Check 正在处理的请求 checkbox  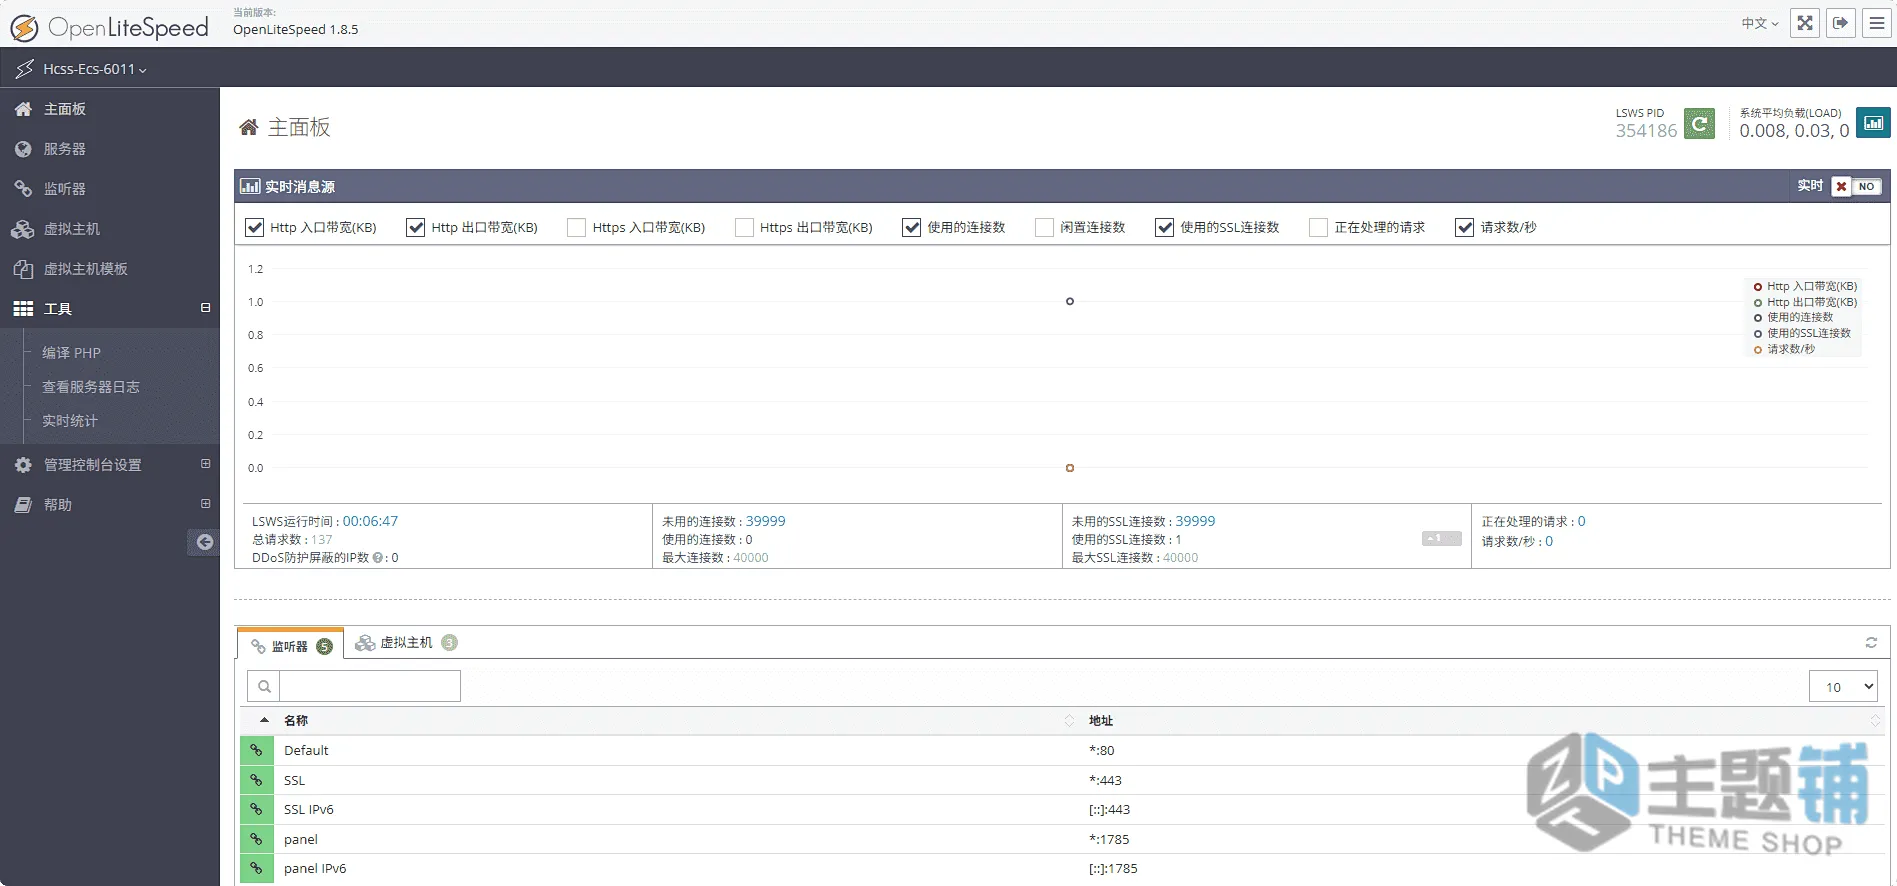(1318, 227)
